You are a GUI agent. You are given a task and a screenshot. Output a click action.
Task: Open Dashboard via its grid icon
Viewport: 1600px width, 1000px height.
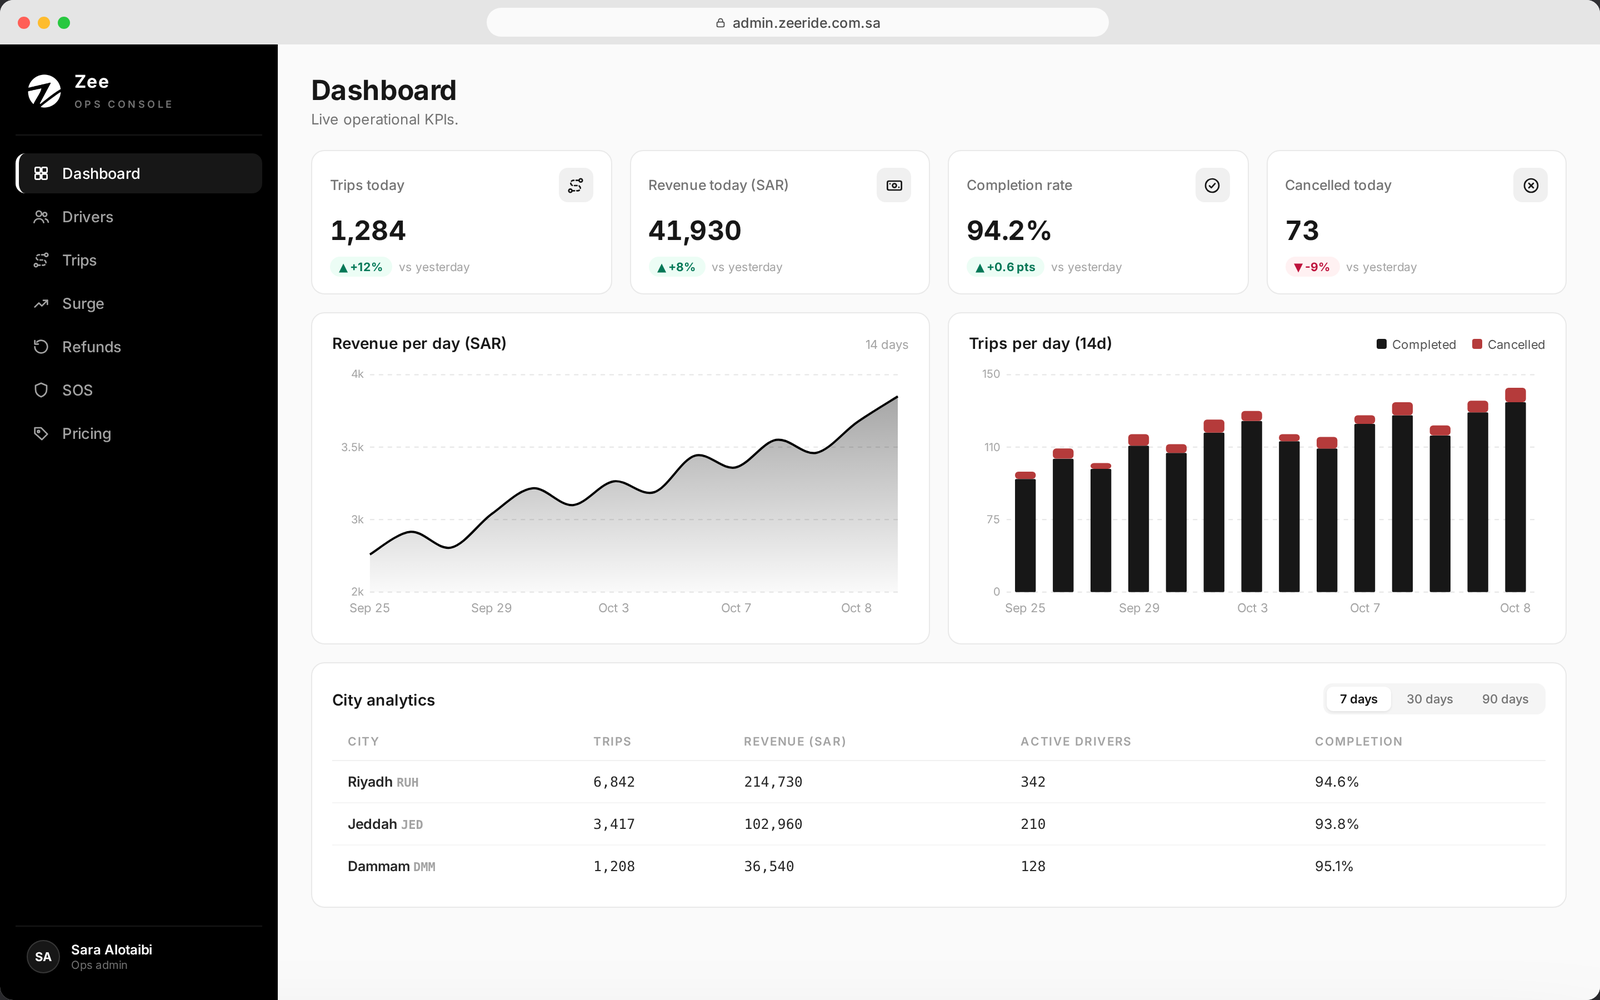[x=41, y=173]
